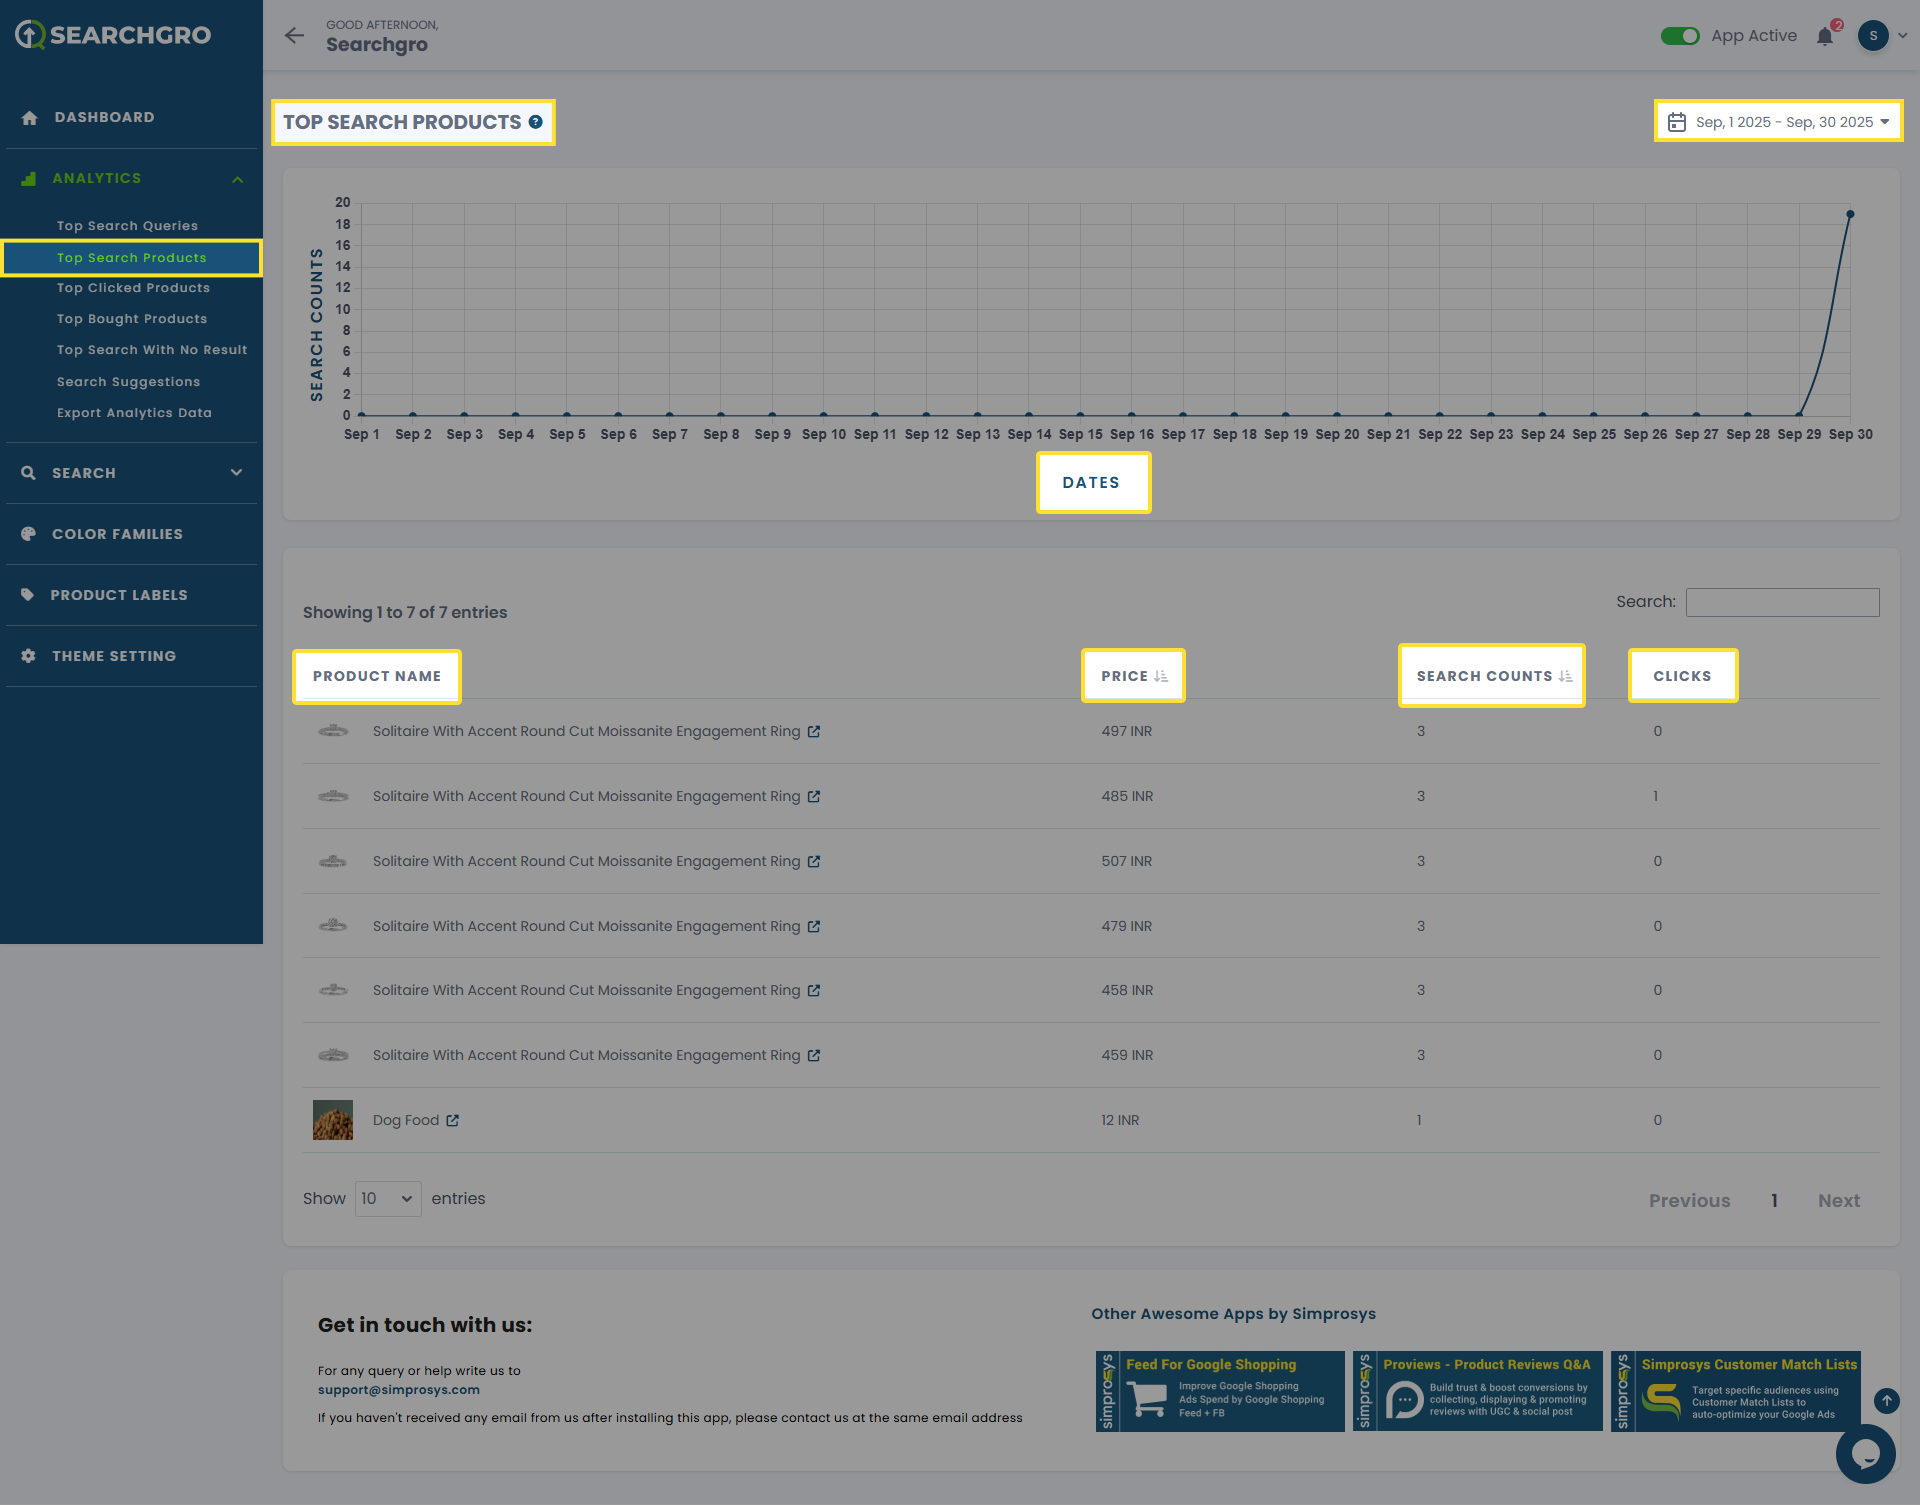This screenshot has height=1505, width=1920.
Task: Click the Dashboard home icon
Action: pyautogui.click(x=30, y=118)
